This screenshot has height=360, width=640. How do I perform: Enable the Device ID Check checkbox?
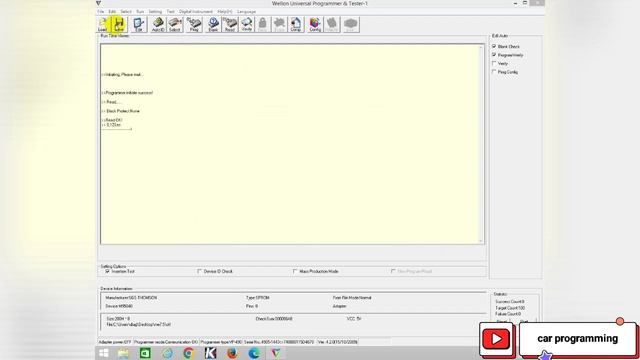(200, 271)
